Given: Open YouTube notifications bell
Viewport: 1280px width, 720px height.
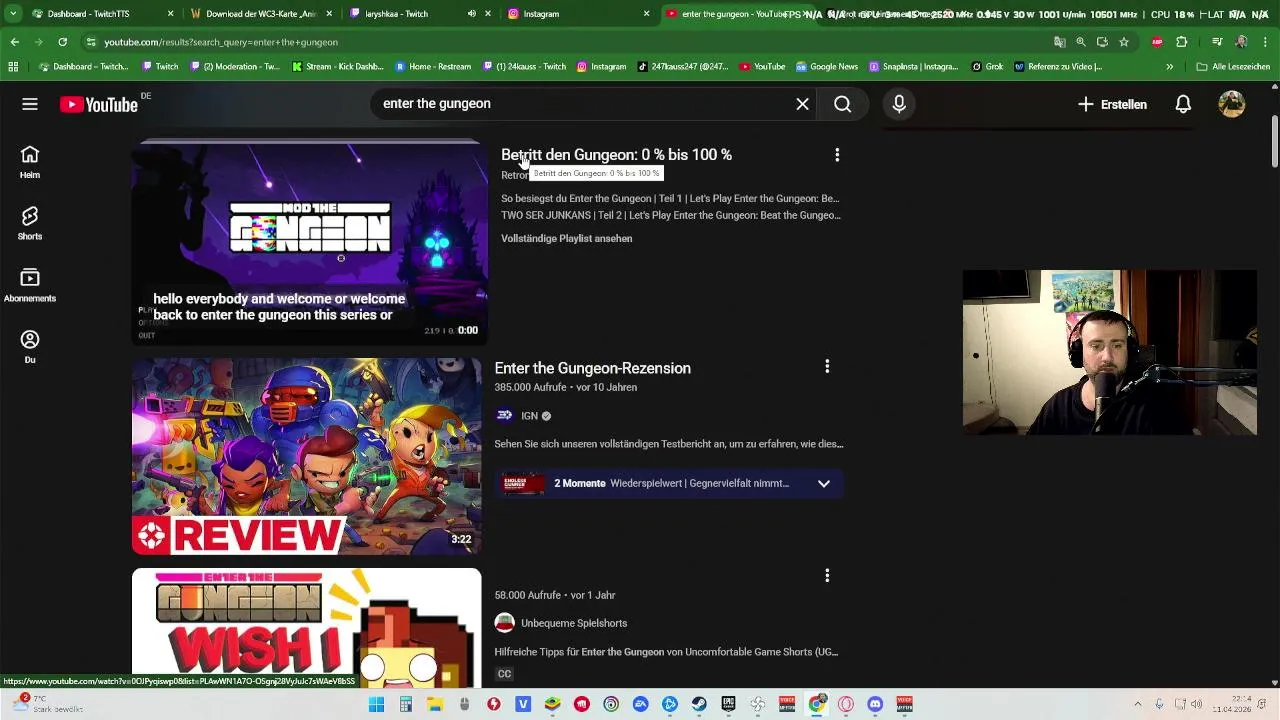Looking at the screenshot, I should [1183, 104].
